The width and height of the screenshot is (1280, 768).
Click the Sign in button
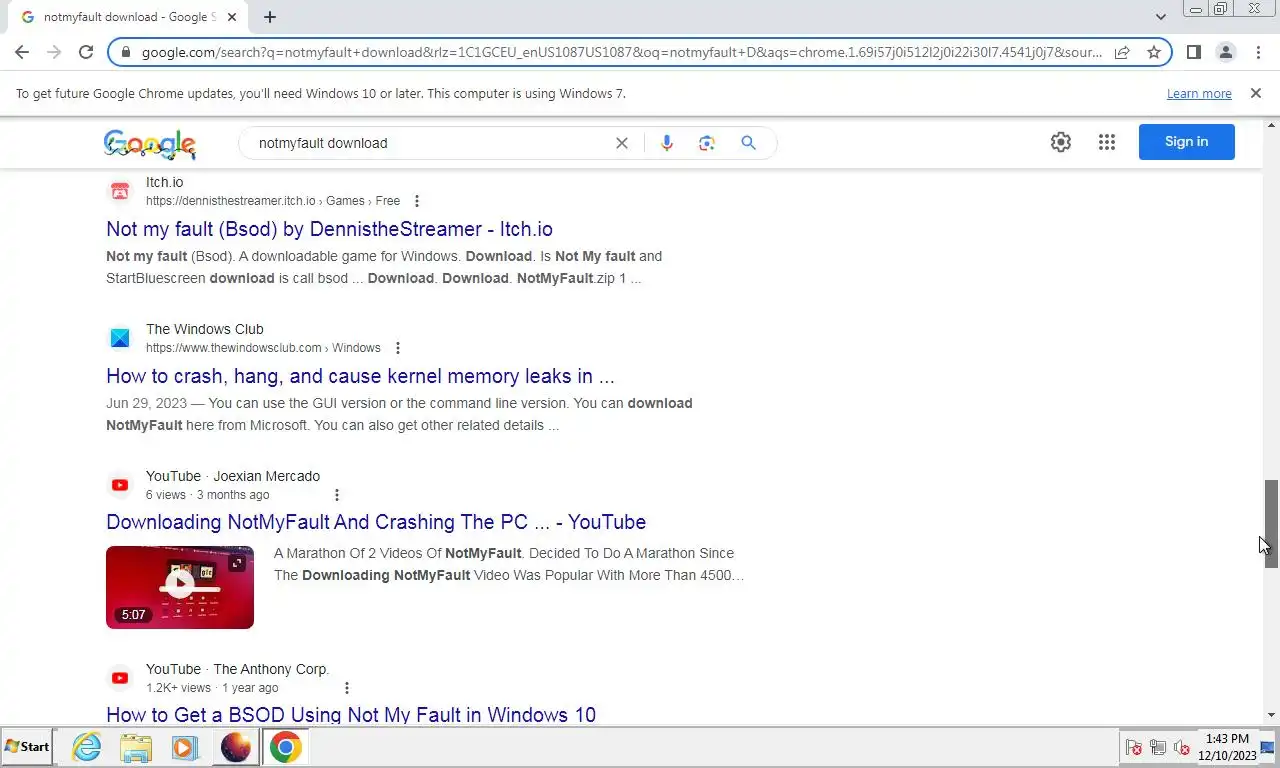1186,142
